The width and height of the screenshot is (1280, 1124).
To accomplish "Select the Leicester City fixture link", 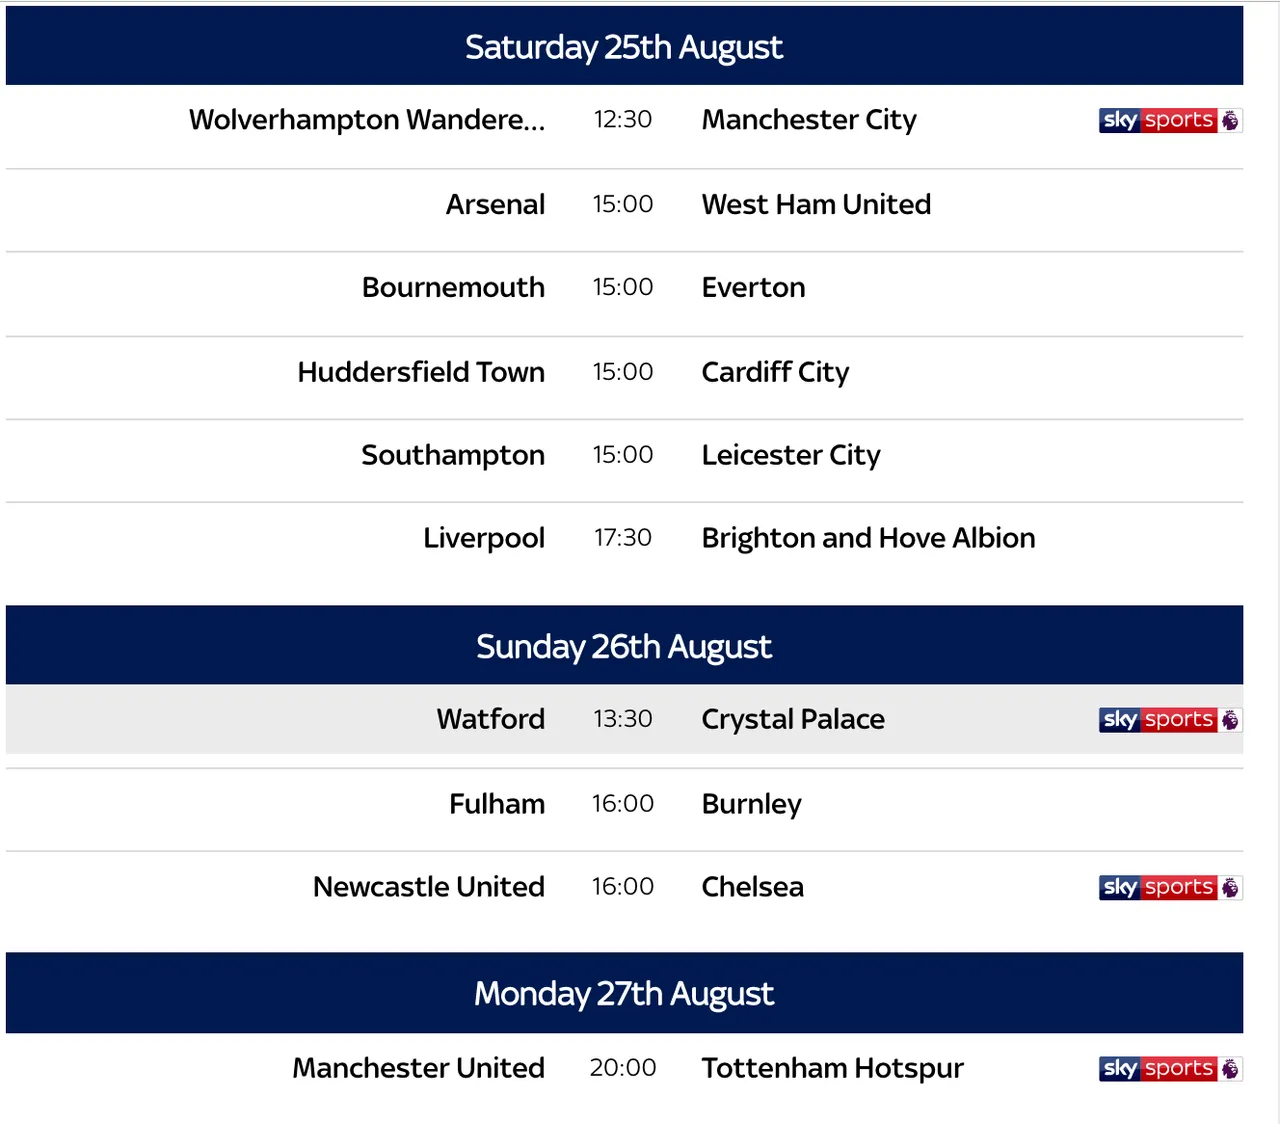I will 791,455.
